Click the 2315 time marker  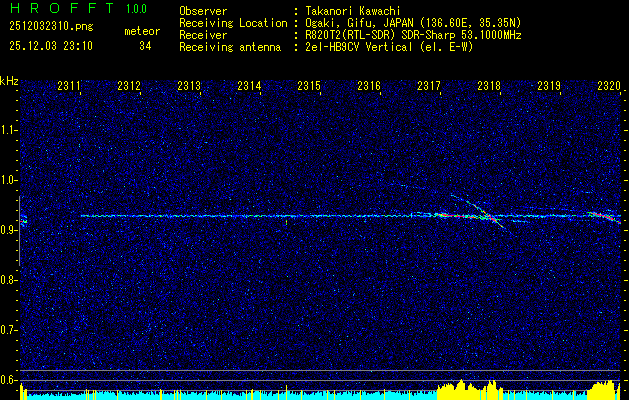point(309,85)
